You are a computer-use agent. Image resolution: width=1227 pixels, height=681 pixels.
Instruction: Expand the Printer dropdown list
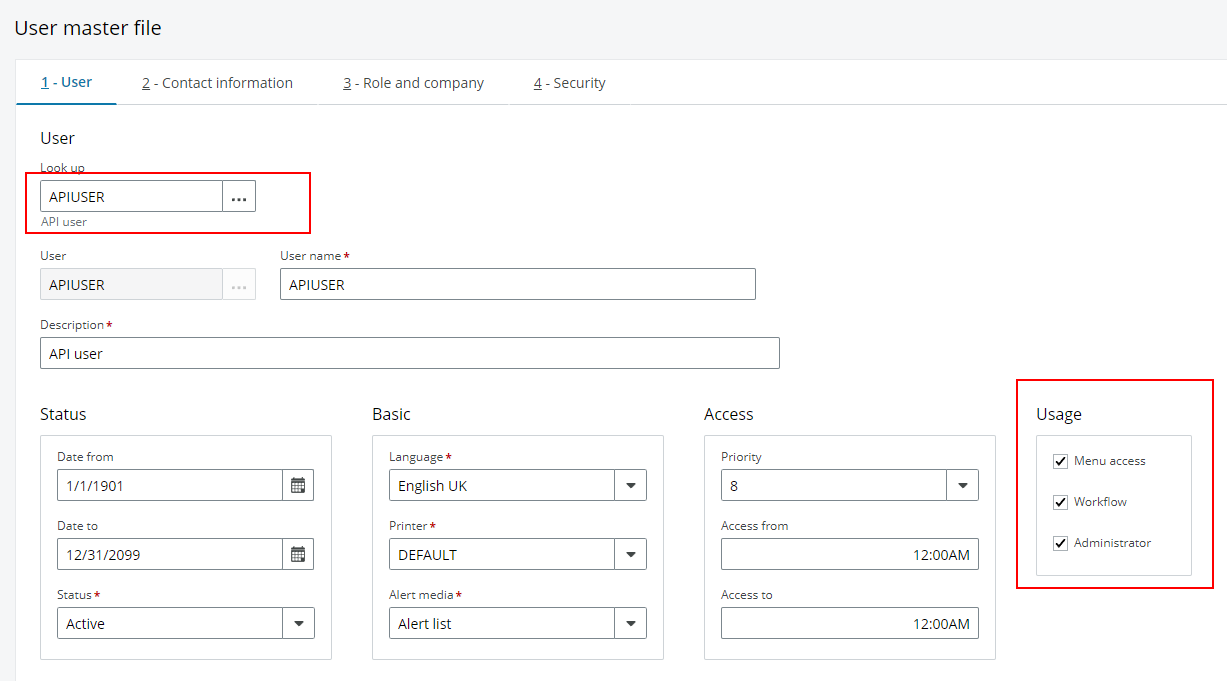tap(630, 555)
